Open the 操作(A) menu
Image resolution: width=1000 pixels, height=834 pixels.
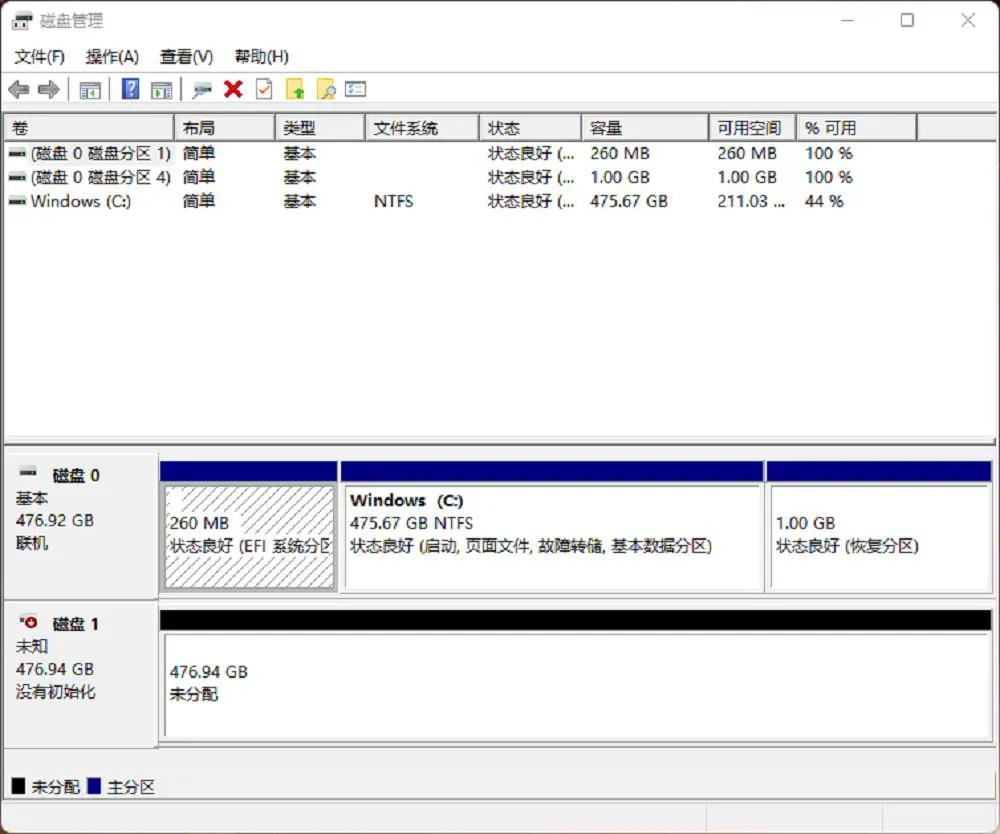click(x=112, y=57)
